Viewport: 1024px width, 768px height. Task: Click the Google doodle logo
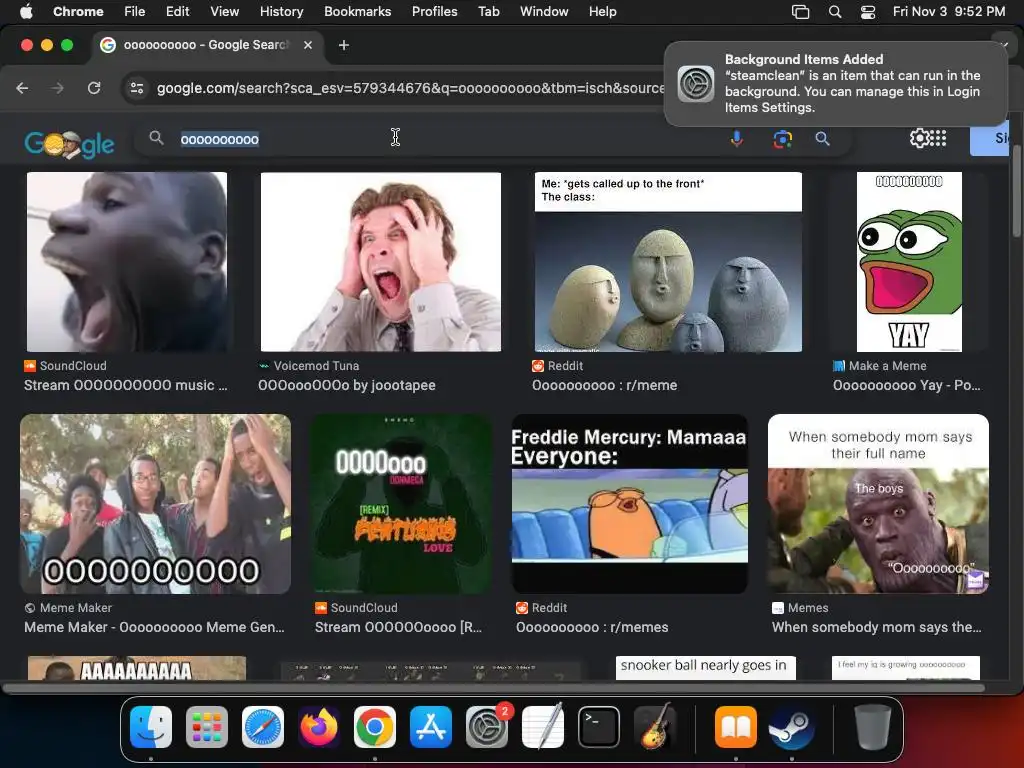click(x=69, y=142)
